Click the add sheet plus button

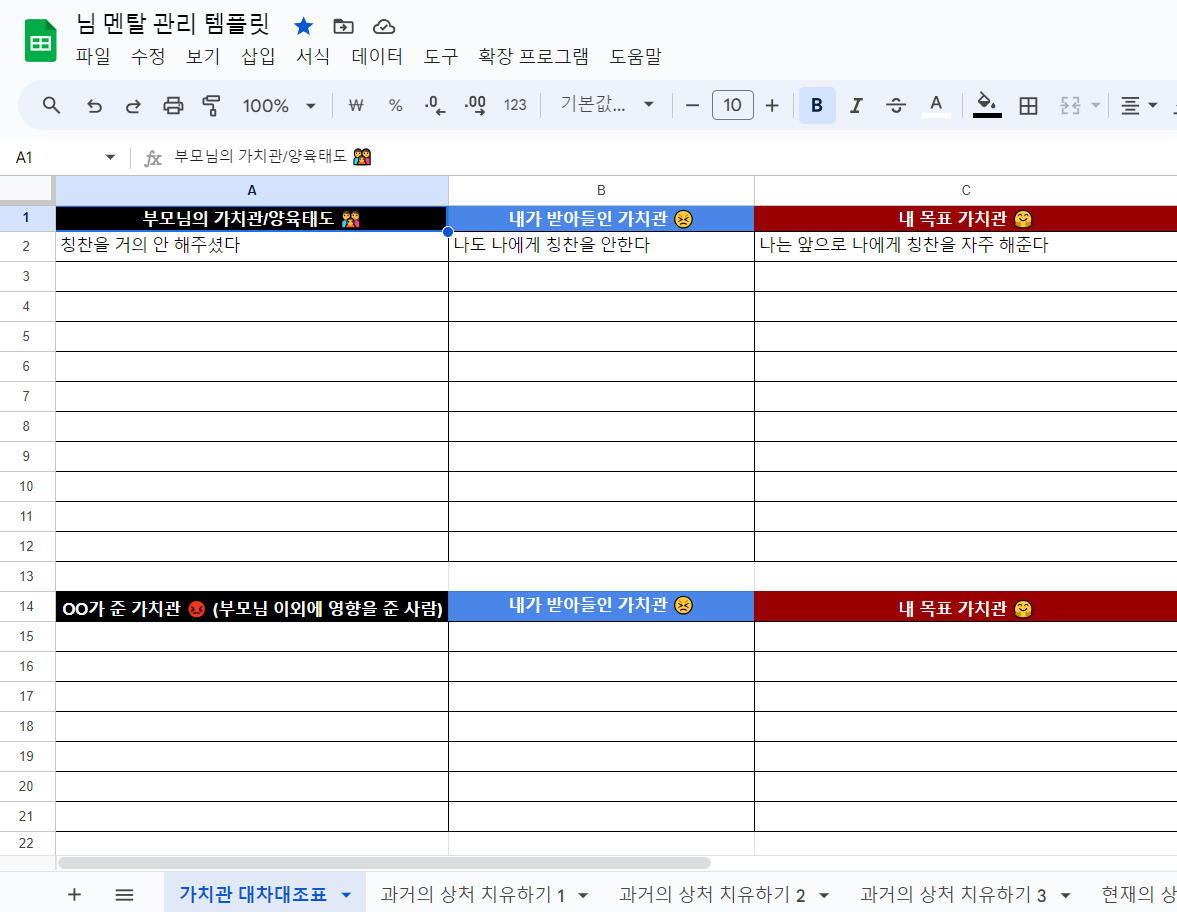pos(74,894)
